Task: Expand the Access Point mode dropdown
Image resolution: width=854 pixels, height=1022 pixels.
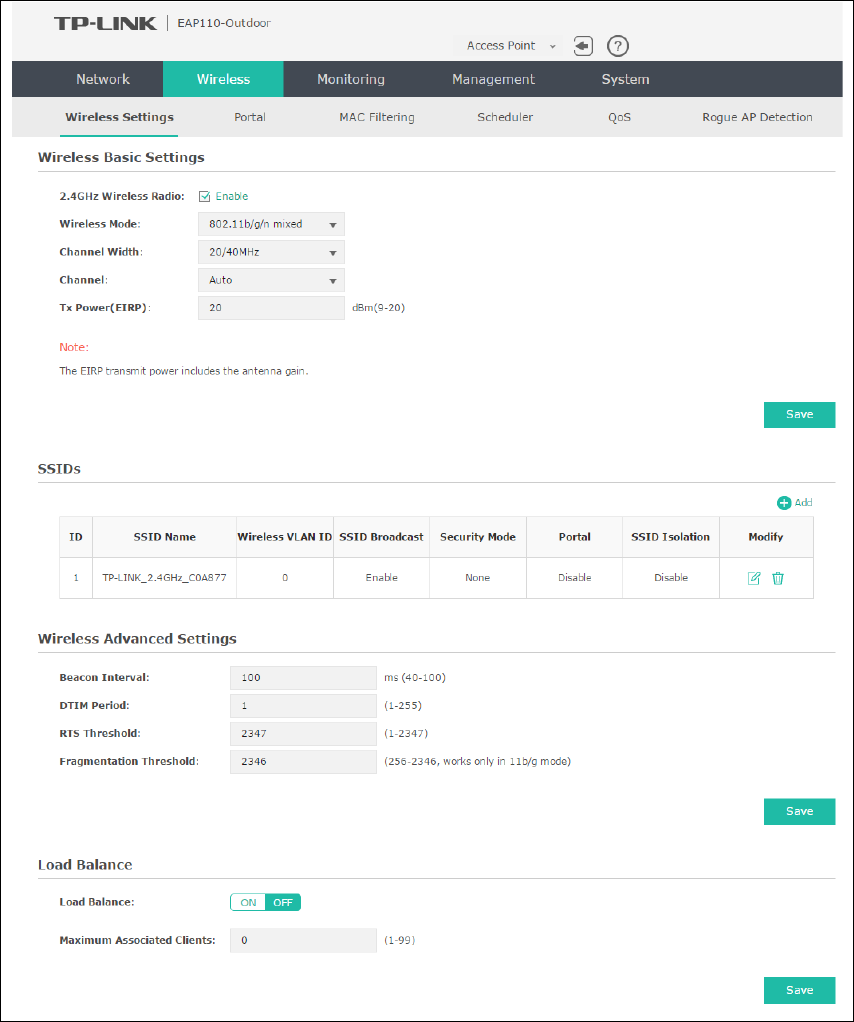Action: point(511,46)
